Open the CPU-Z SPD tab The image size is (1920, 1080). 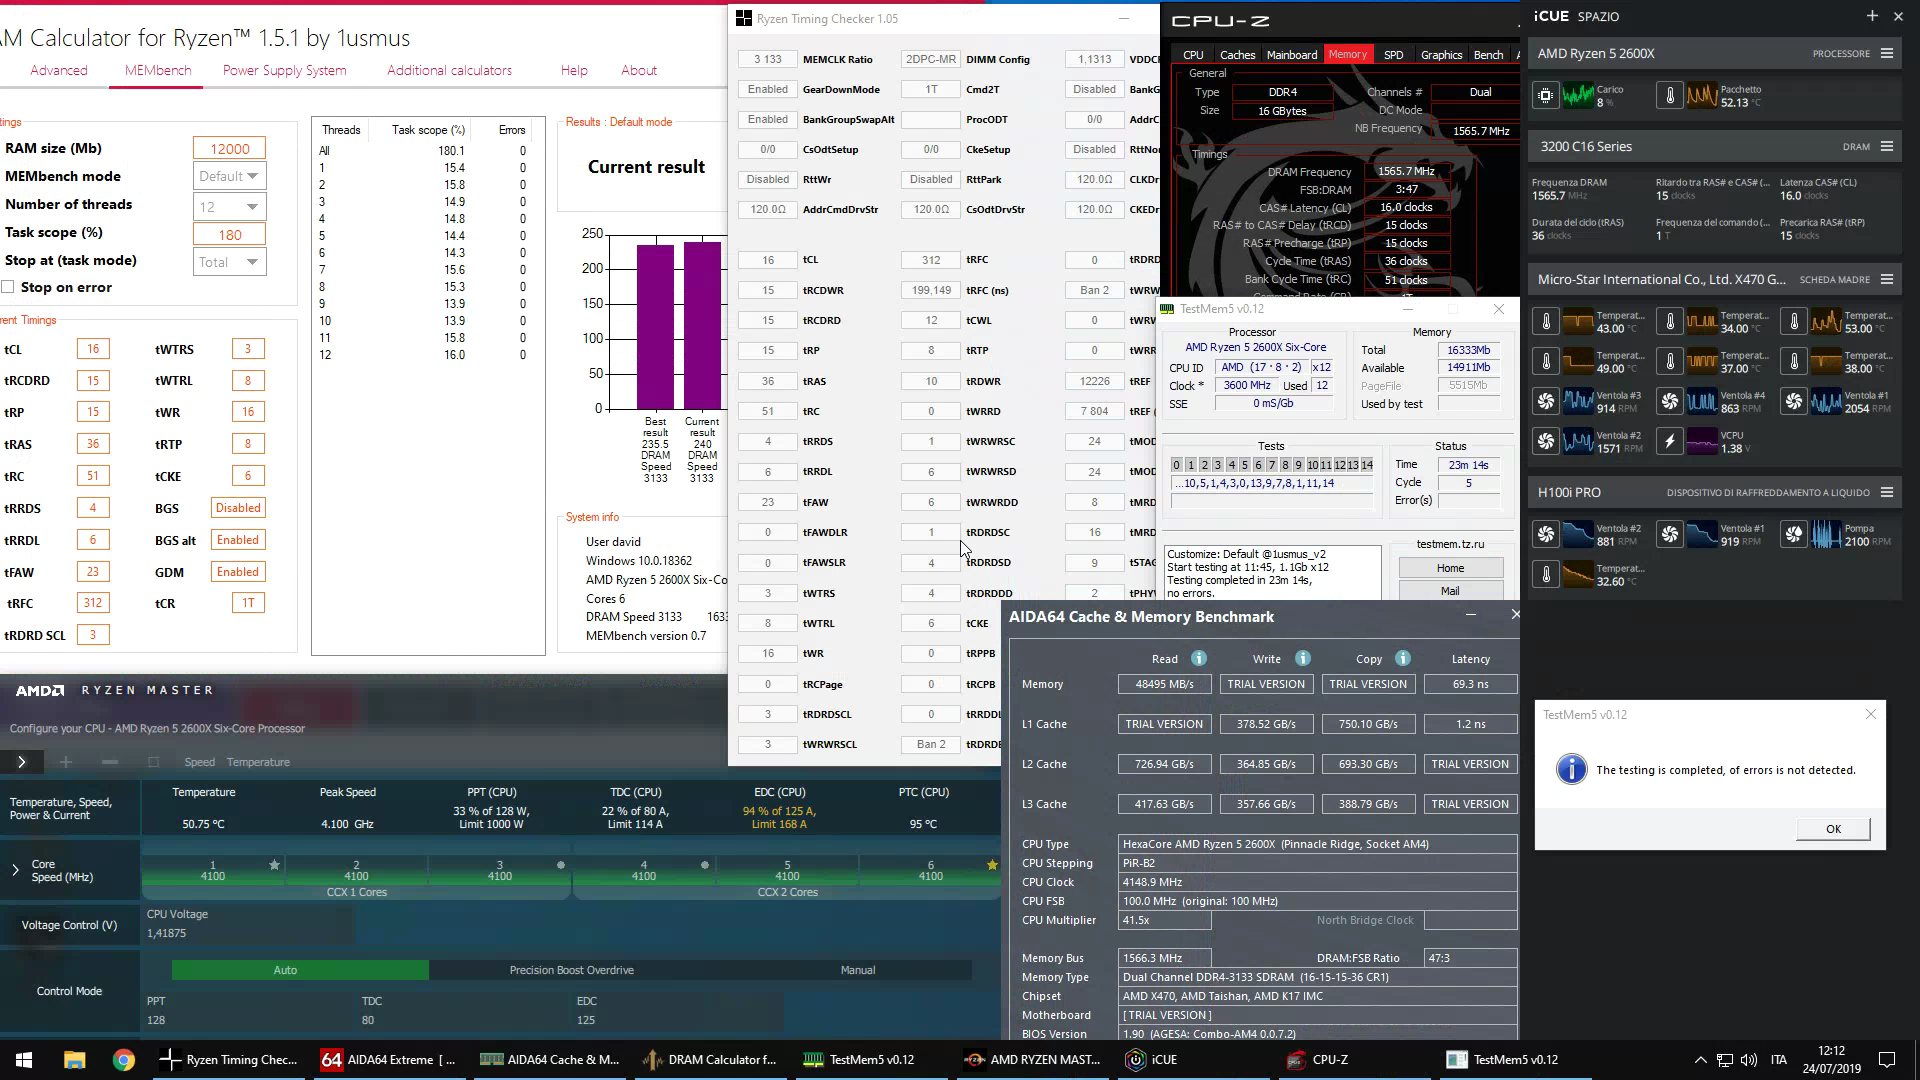(x=1393, y=55)
